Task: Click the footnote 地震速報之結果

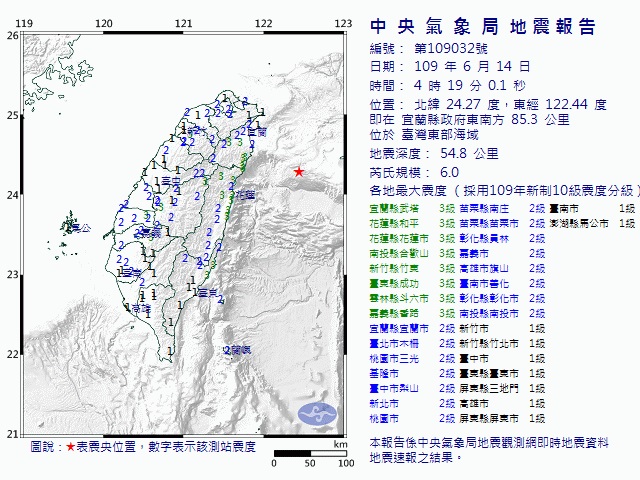Action: (x=412, y=458)
